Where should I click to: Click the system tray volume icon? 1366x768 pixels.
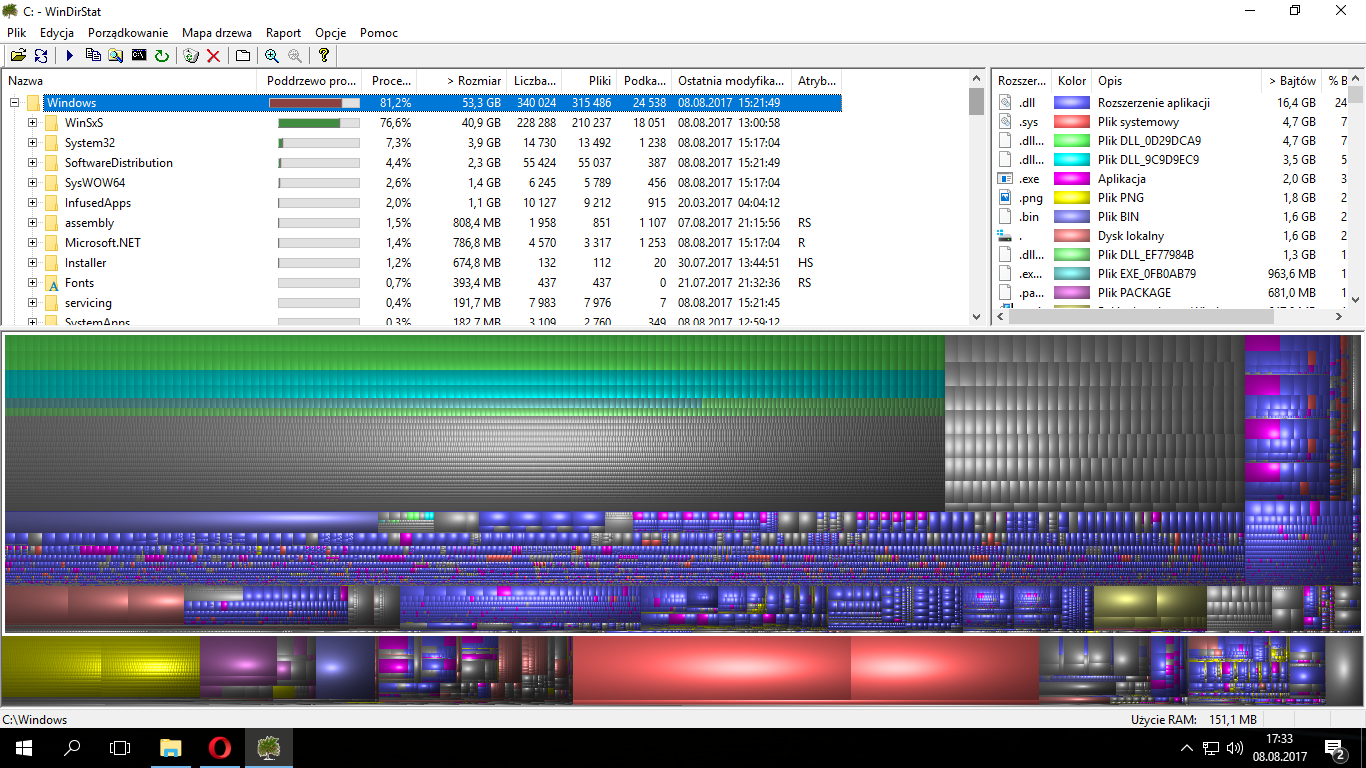1233,748
